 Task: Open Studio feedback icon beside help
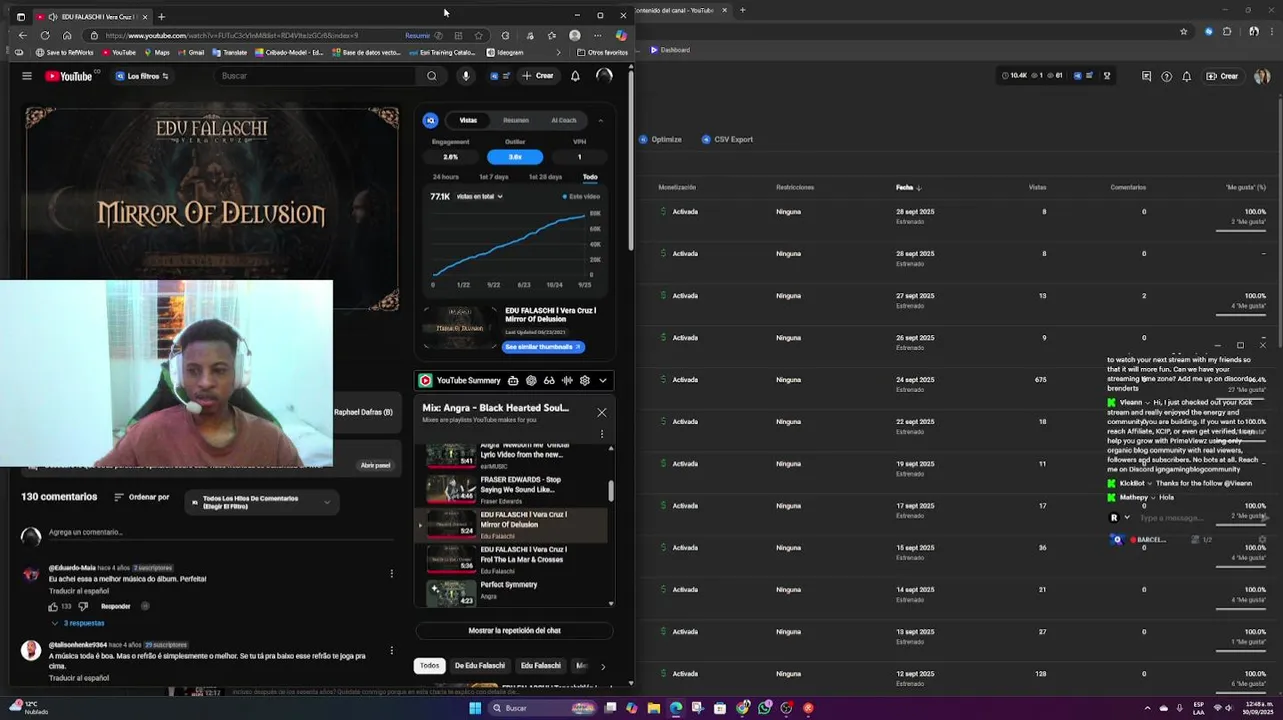(1146, 76)
